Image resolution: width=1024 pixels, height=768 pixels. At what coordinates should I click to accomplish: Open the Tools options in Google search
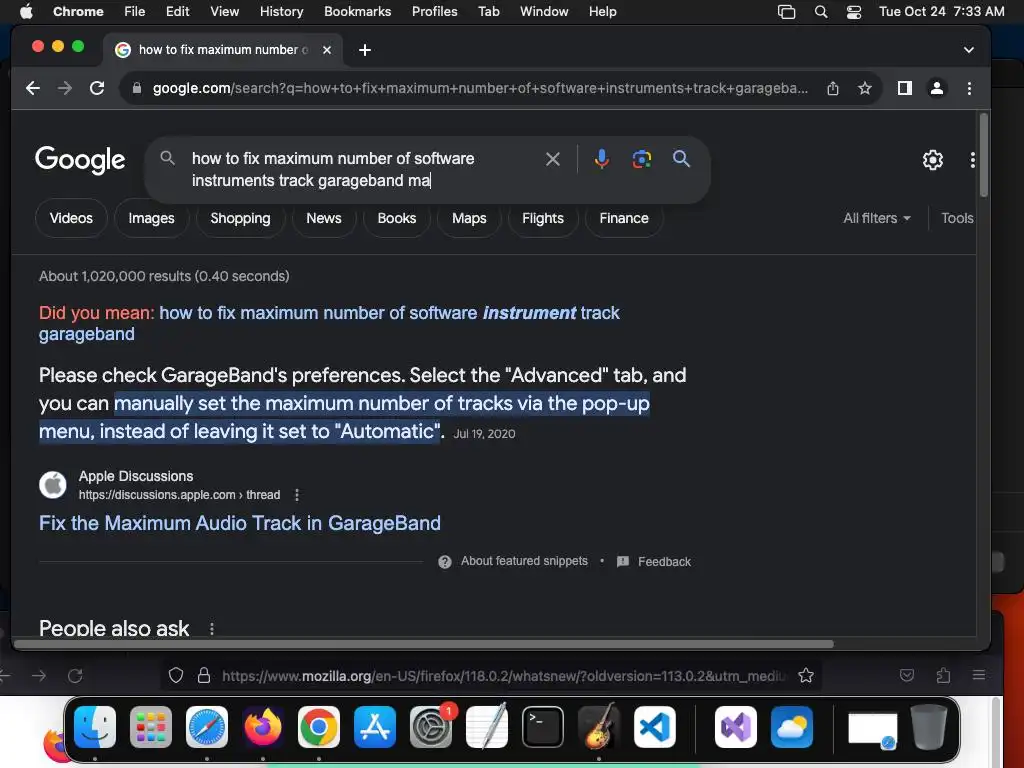(x=957, y=218)
